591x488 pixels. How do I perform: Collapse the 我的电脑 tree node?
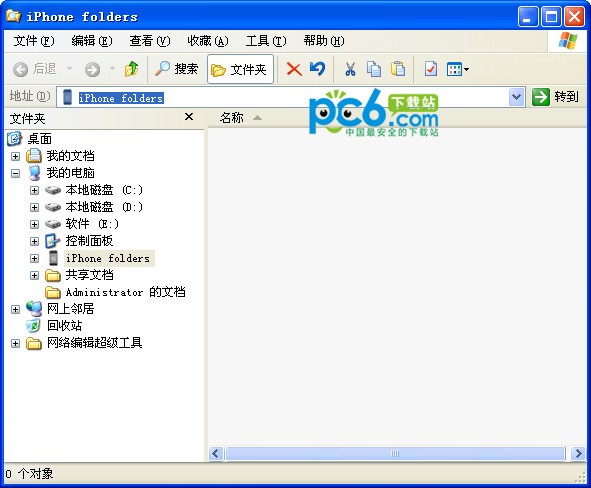click(15, 173)
